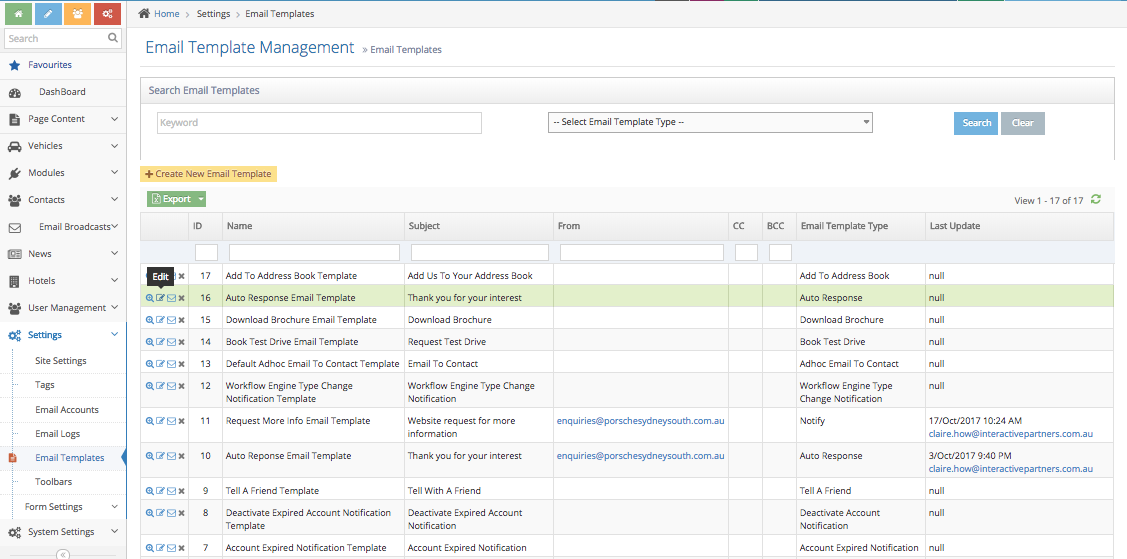1127x559 pixels.
Task: Click the Keyword search input field
Action: 319,123
